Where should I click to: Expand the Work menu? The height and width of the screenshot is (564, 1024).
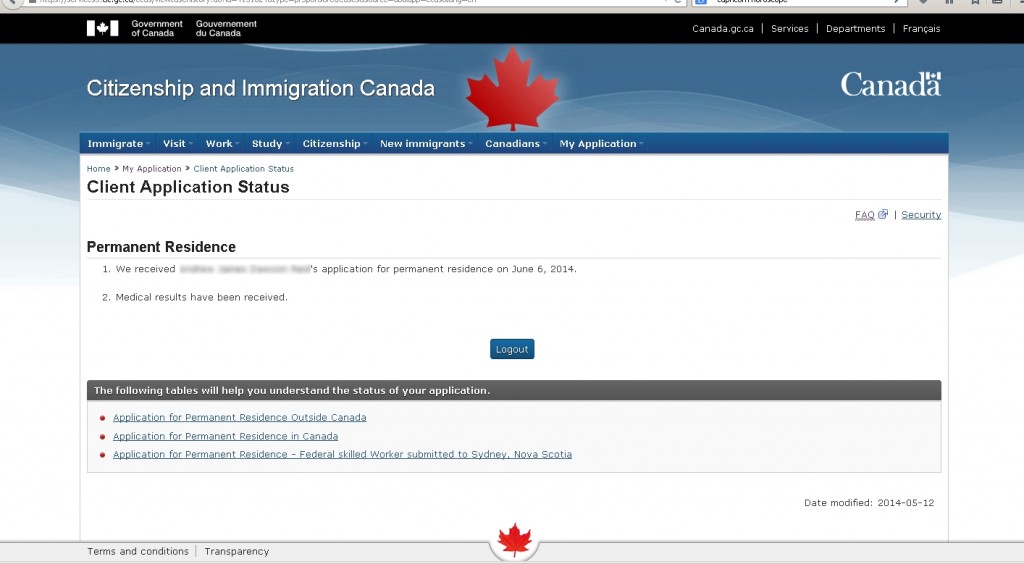pyautogui.click(x=221, y=144)
